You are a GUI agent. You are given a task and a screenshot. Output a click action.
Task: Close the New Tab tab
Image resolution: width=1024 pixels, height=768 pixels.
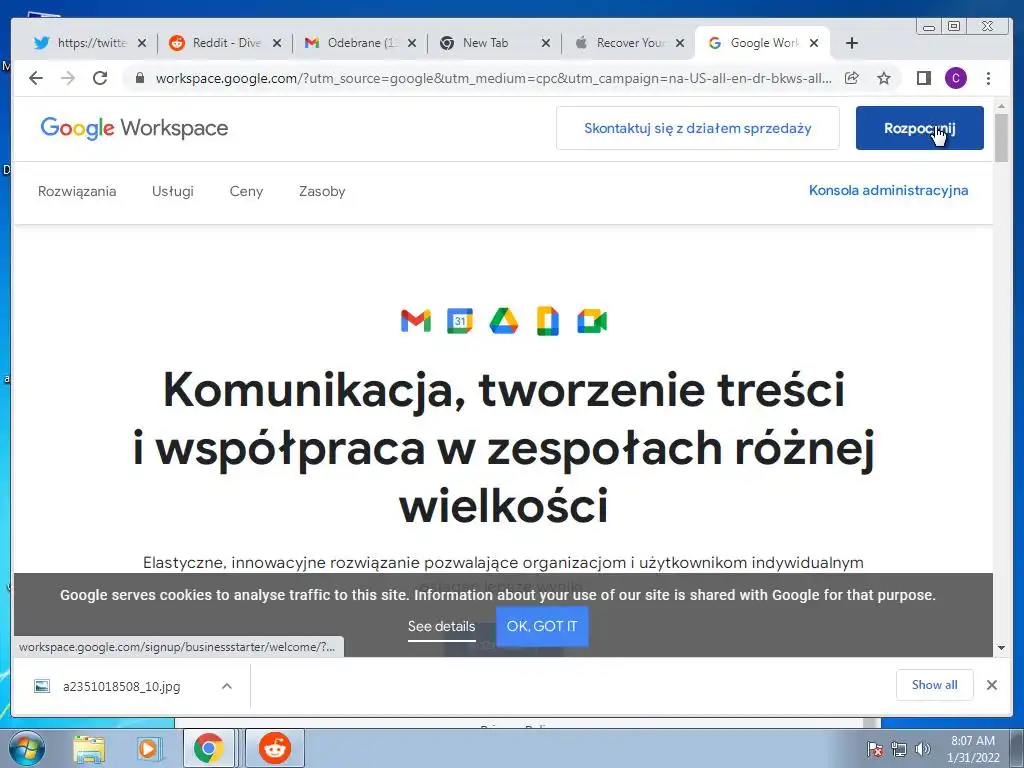pyautogui.click(x=547, y=43)
